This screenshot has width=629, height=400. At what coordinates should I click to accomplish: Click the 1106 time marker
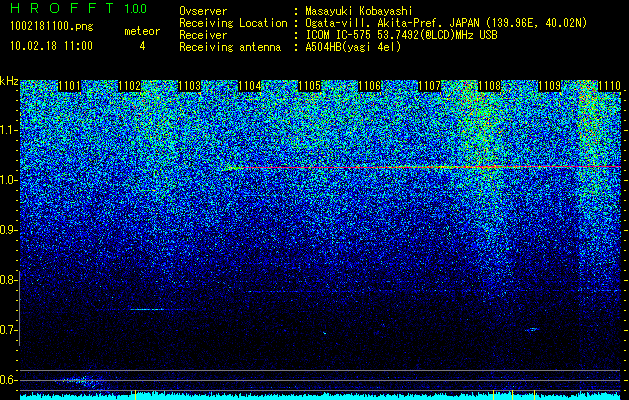click(x=369, y=86)
